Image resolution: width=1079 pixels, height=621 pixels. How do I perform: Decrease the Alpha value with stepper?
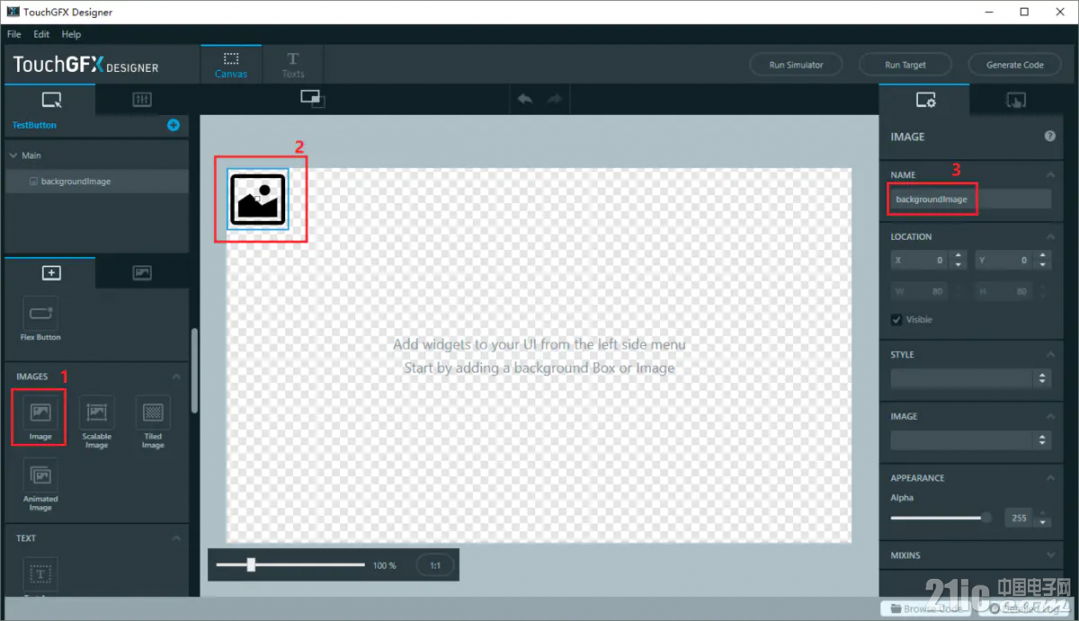(1043, 523)
